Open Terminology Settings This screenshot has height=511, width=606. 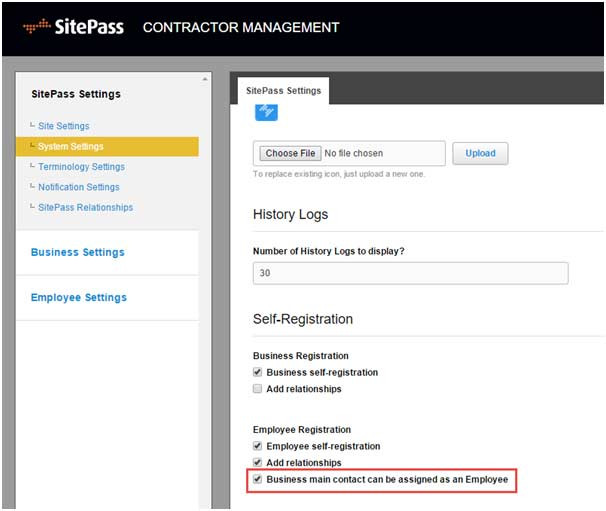pyautogui.click(x=82, y=167)
